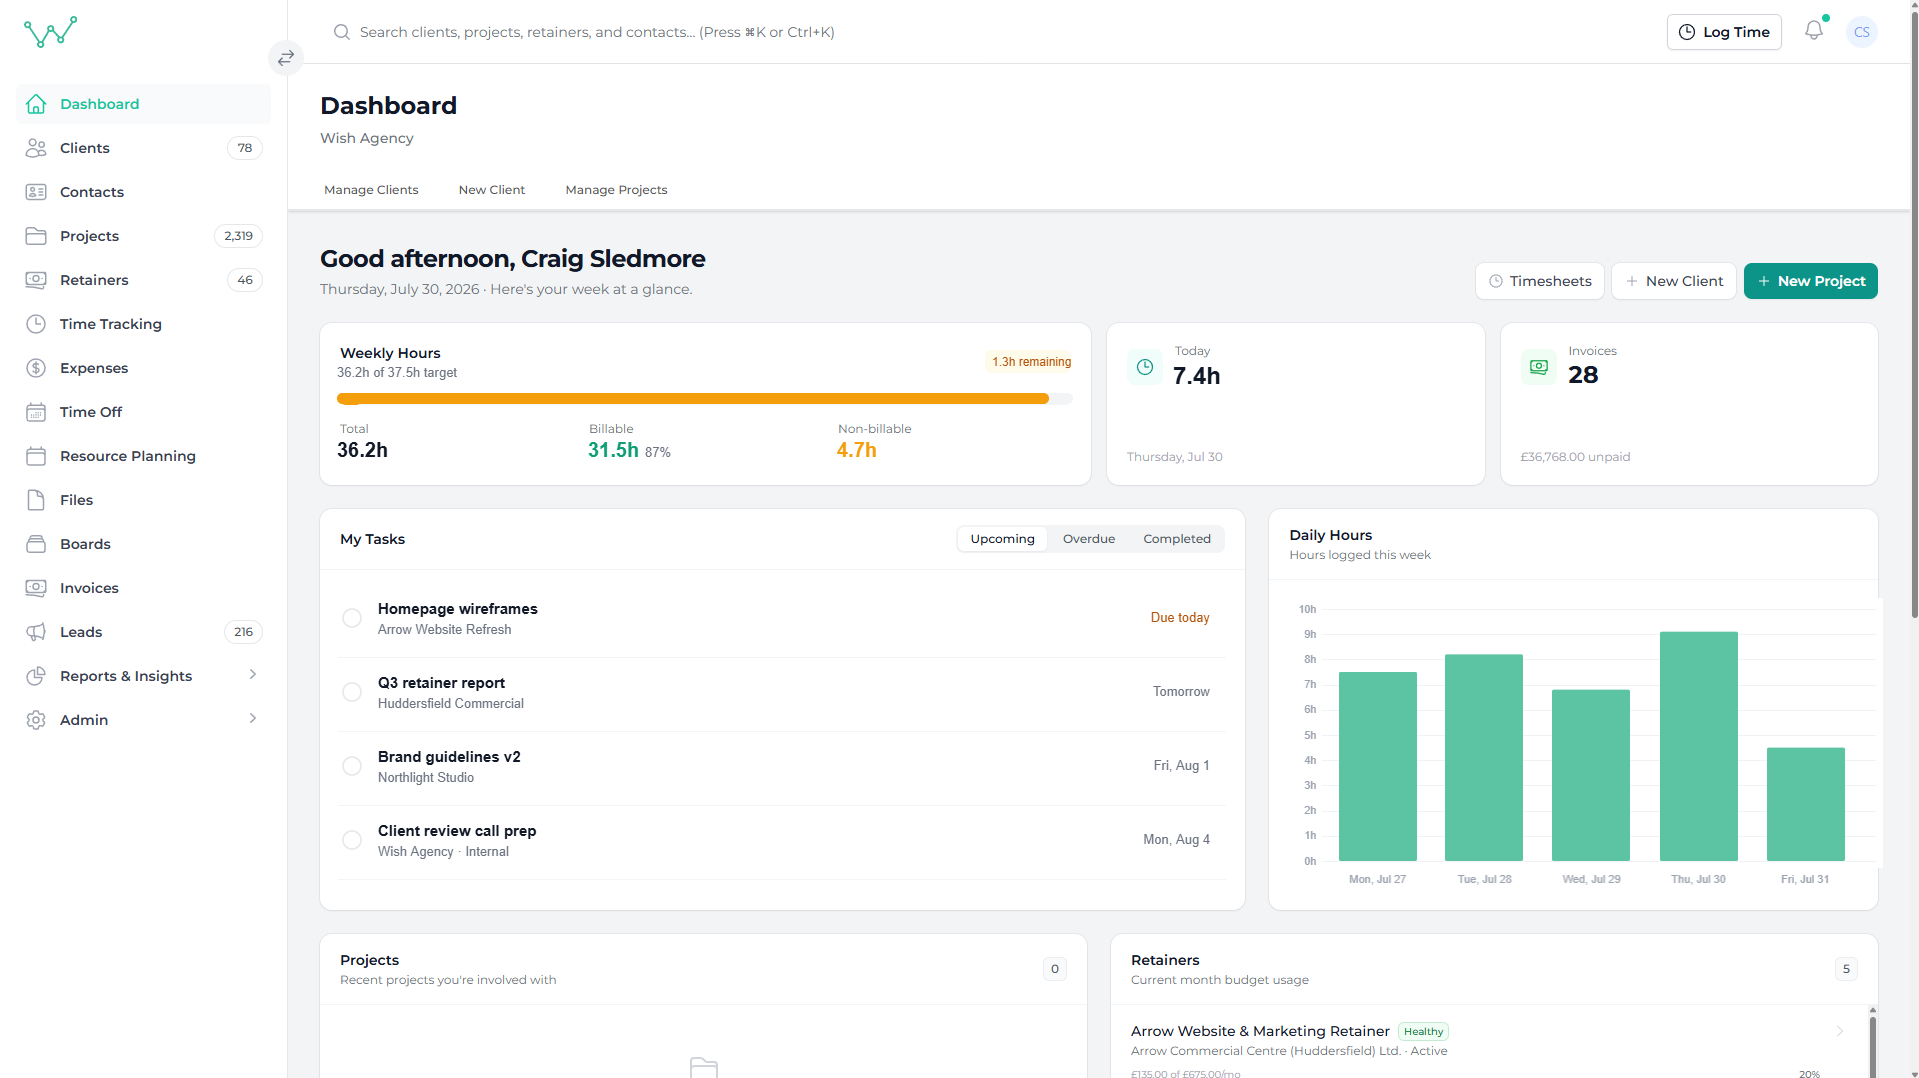The height and width of the screenshot is (1078, 1919).
Task: Open Leads via its megaphone icon
Action: (x=36, y=632)
